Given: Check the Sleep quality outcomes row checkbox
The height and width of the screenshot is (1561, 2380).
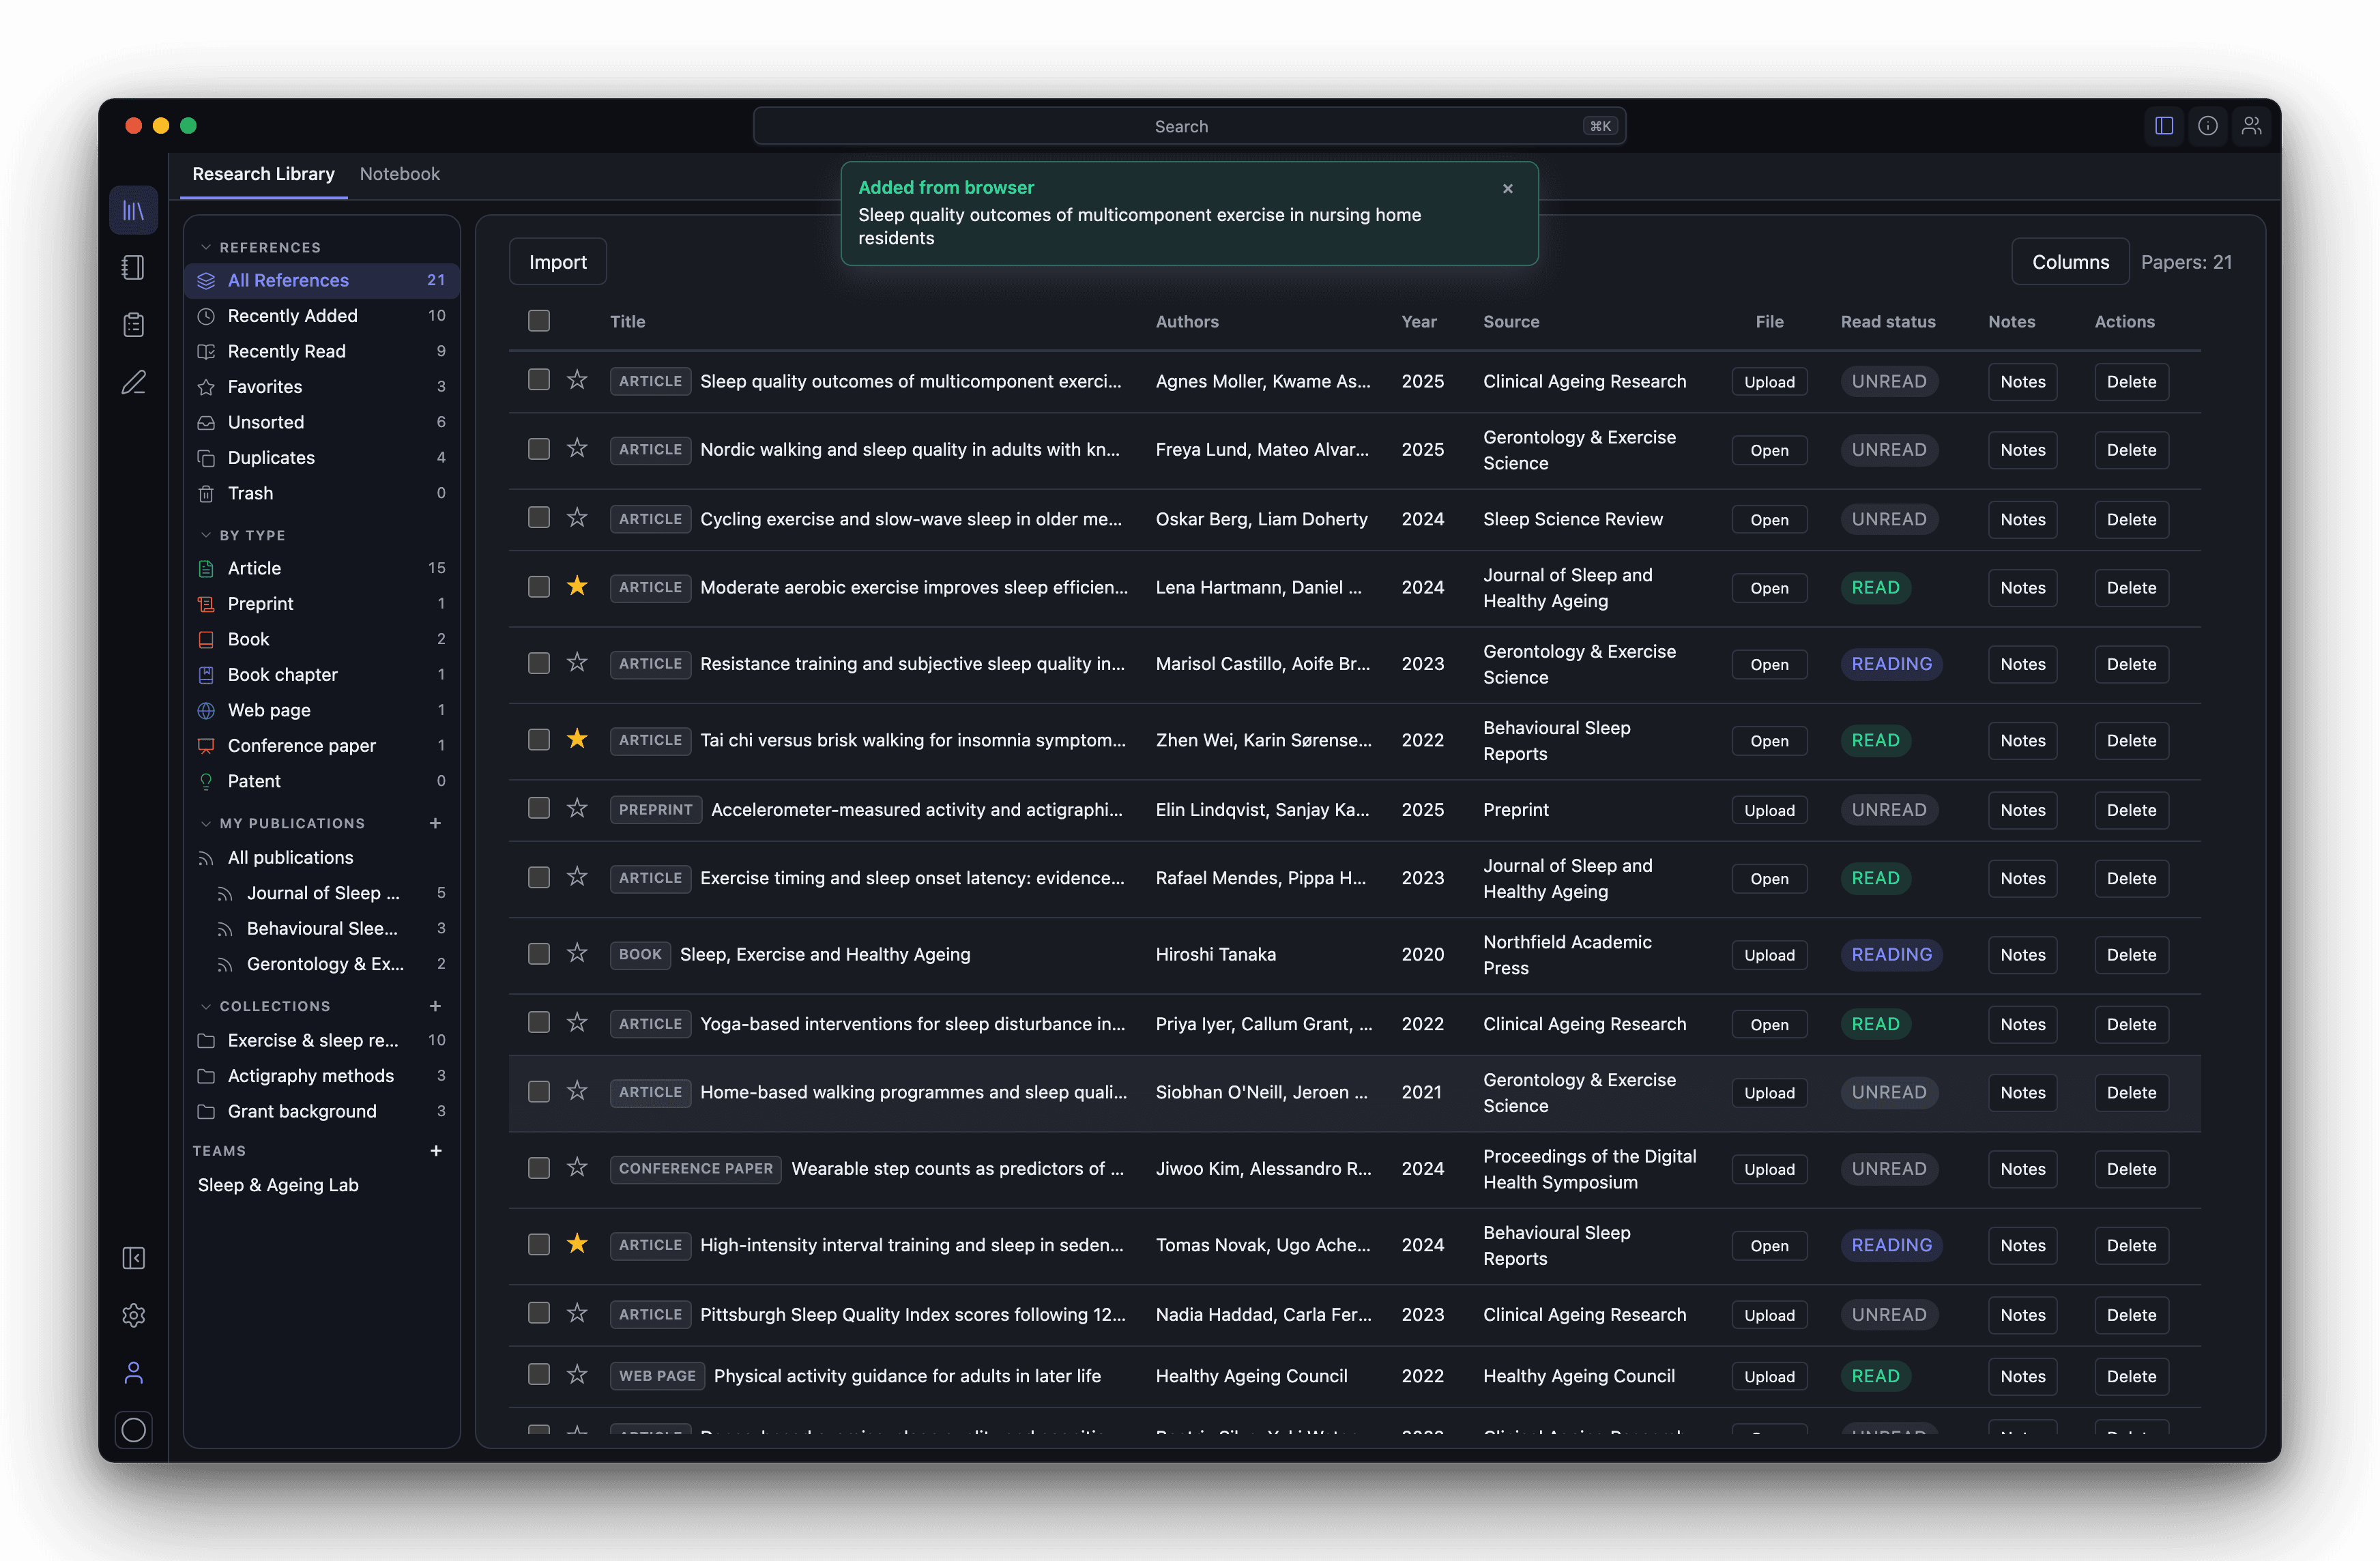Looking at the screenshot, I should pos(539,380).
